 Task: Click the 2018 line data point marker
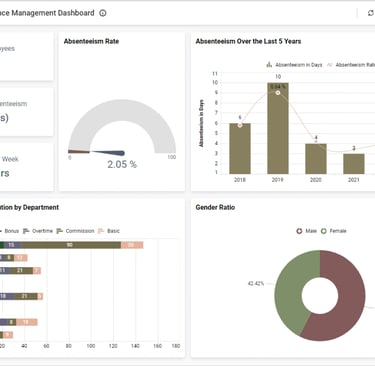(240, 125)
